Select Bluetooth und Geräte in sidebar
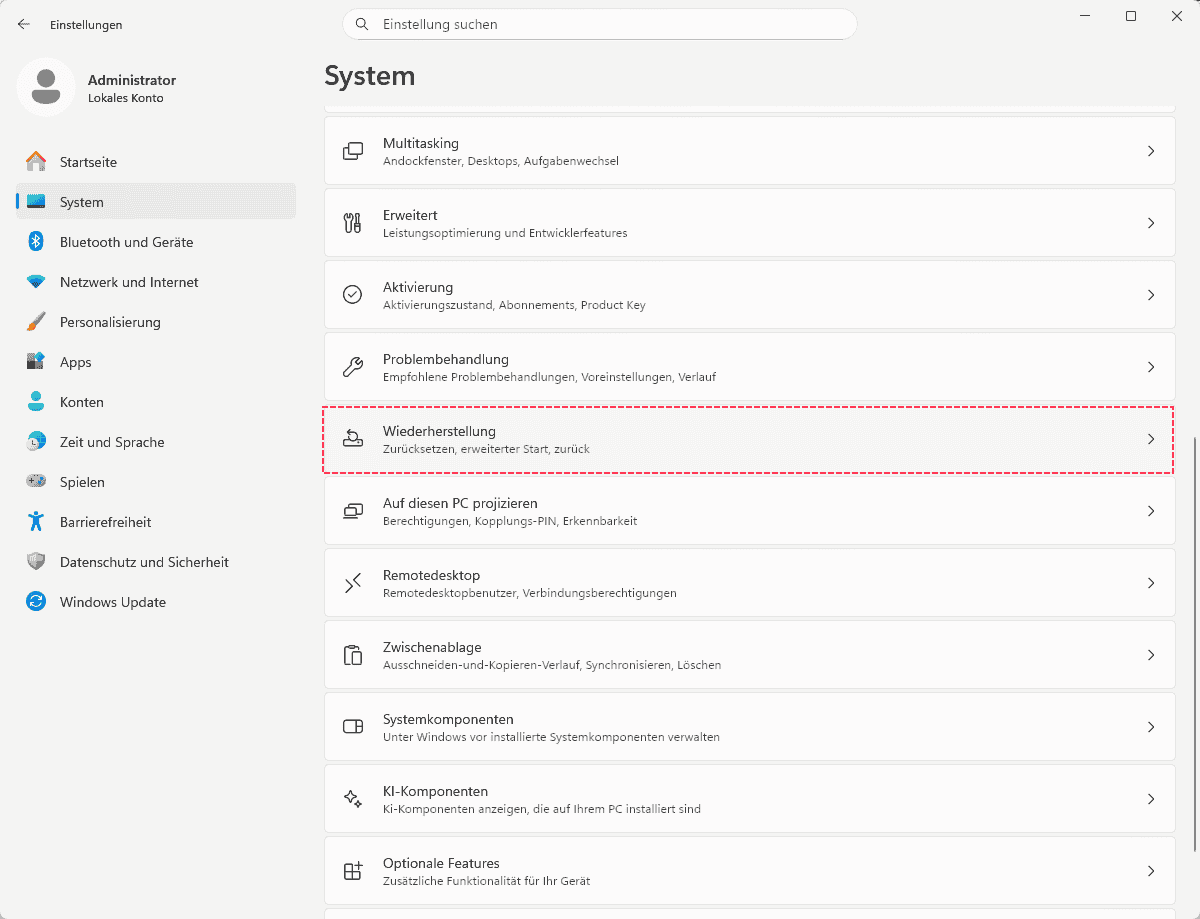The height and width of the screenshot is (919, 1200). (x=156, y=242)
